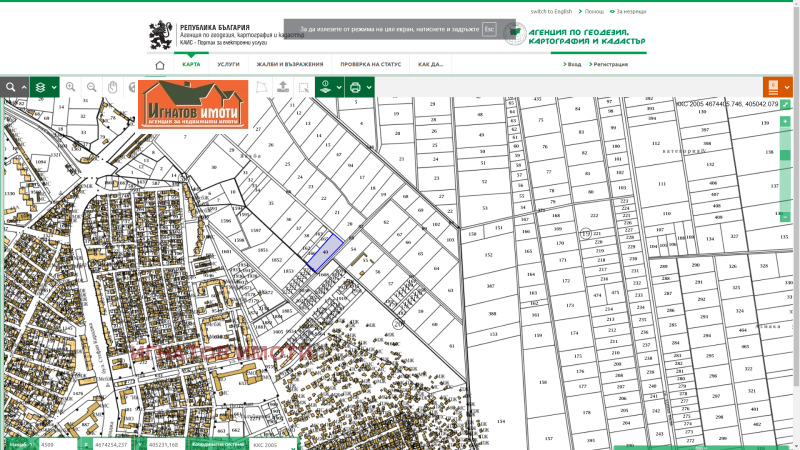
Task: Go to the home page icon
Action: (x=159, y=64)
